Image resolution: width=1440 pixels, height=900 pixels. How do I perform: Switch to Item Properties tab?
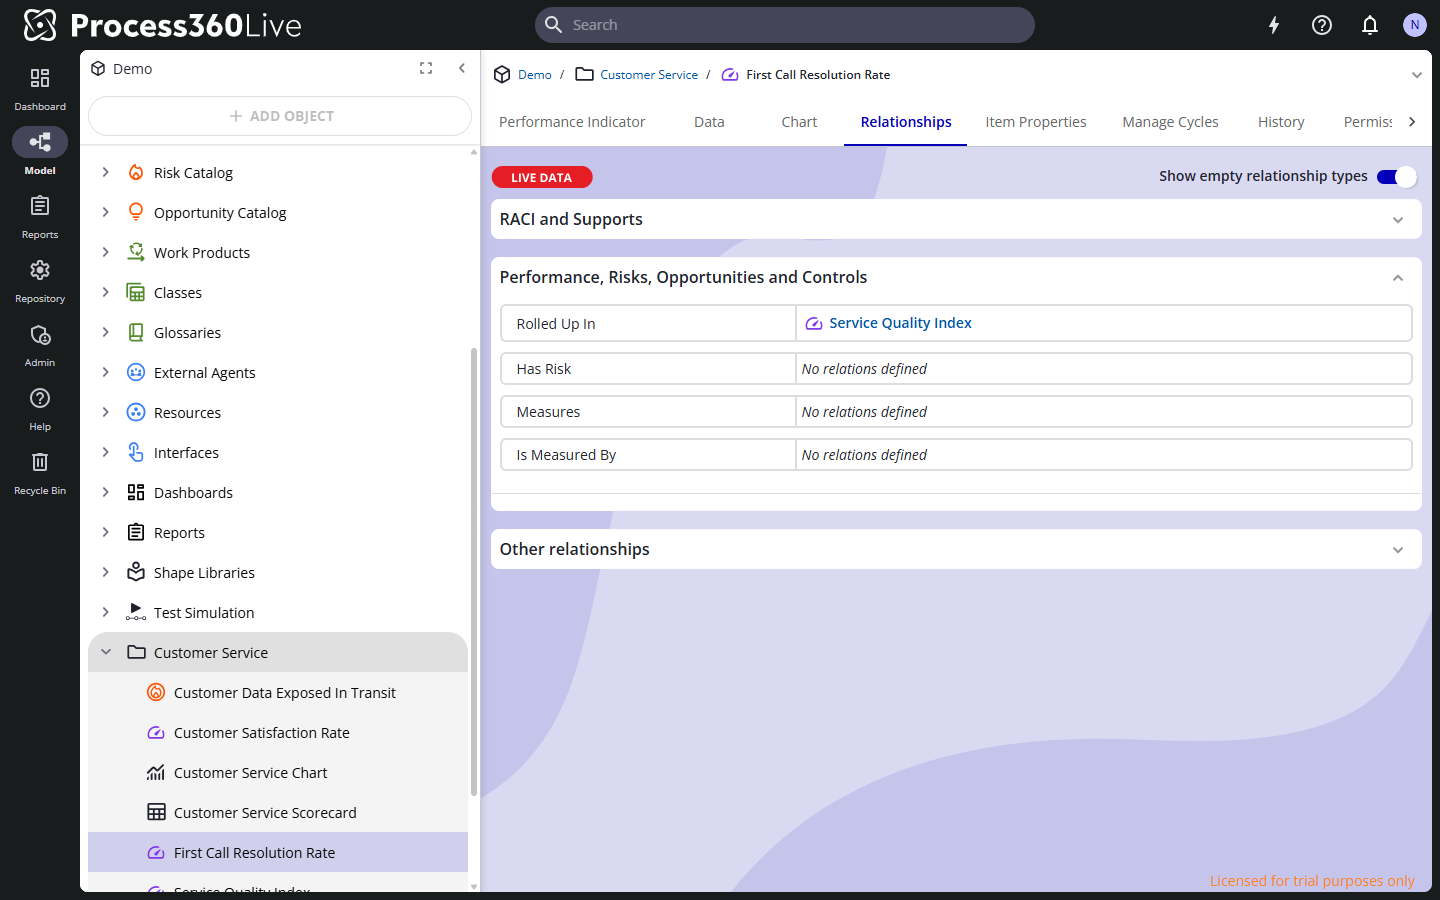(x=1036, y=122)
